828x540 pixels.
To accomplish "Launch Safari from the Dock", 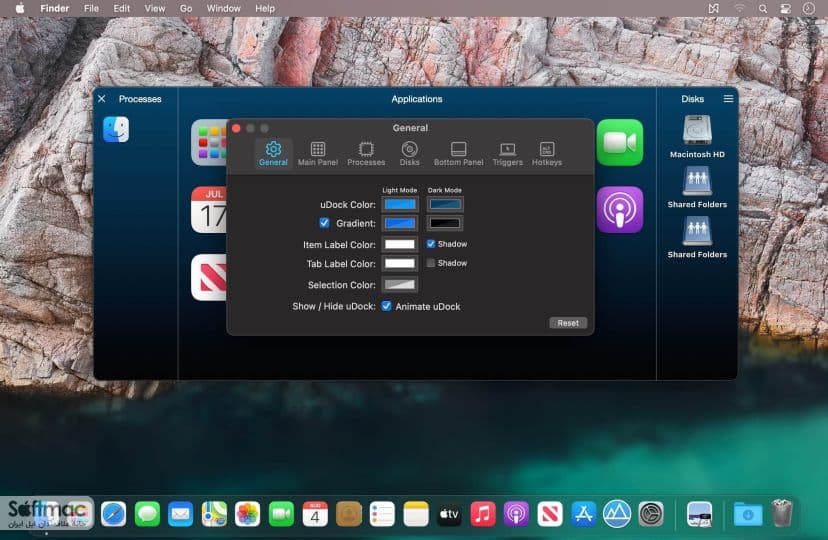I will tap(114, 514).
